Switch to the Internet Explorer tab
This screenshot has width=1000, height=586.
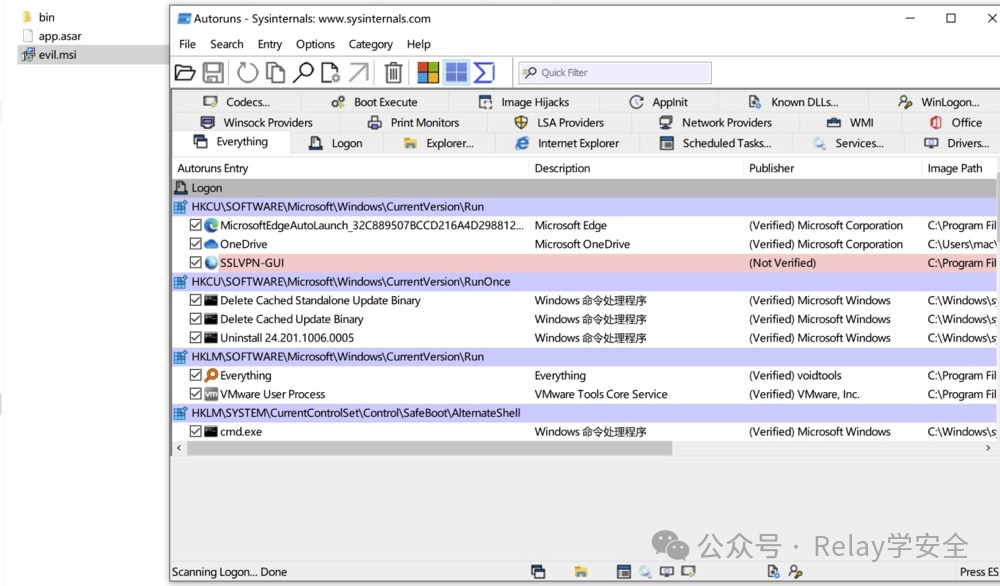point(567,143)
